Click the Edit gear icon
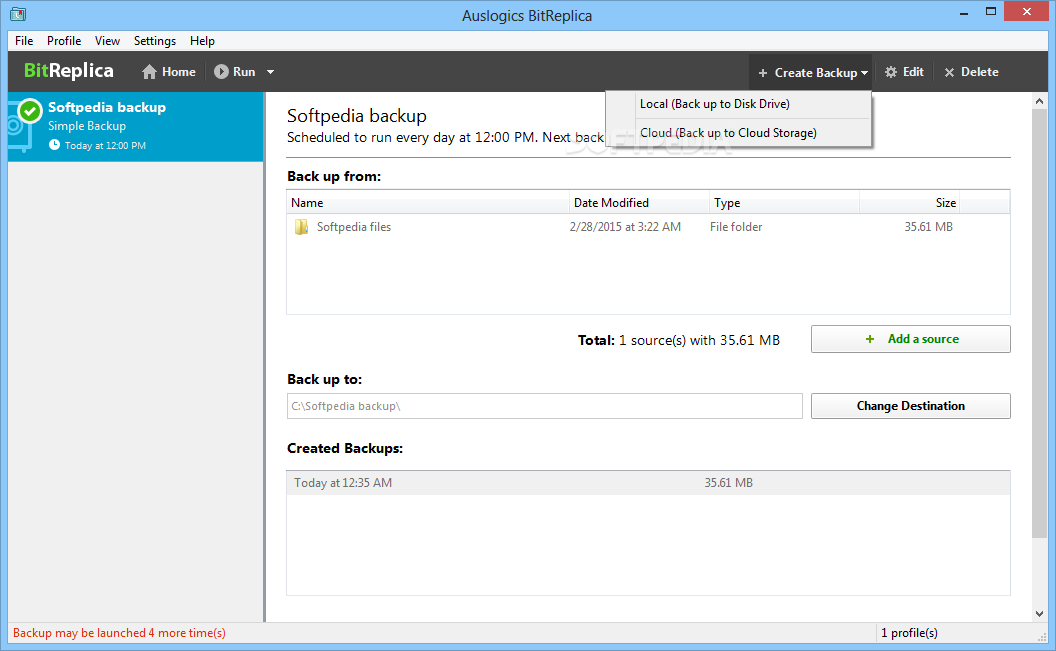The width and height of the screenshot is (1056, 651). point(891,72)
